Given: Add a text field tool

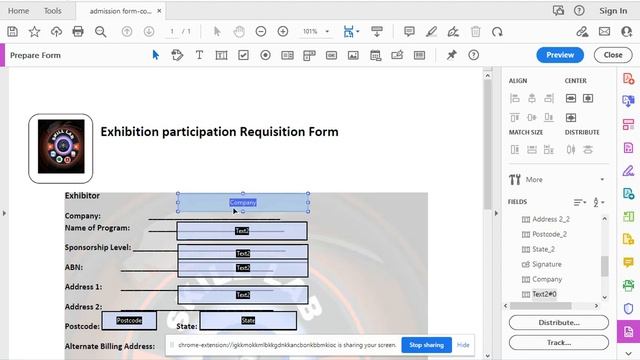Looking at the screenshot, I should tap(221, 55).
